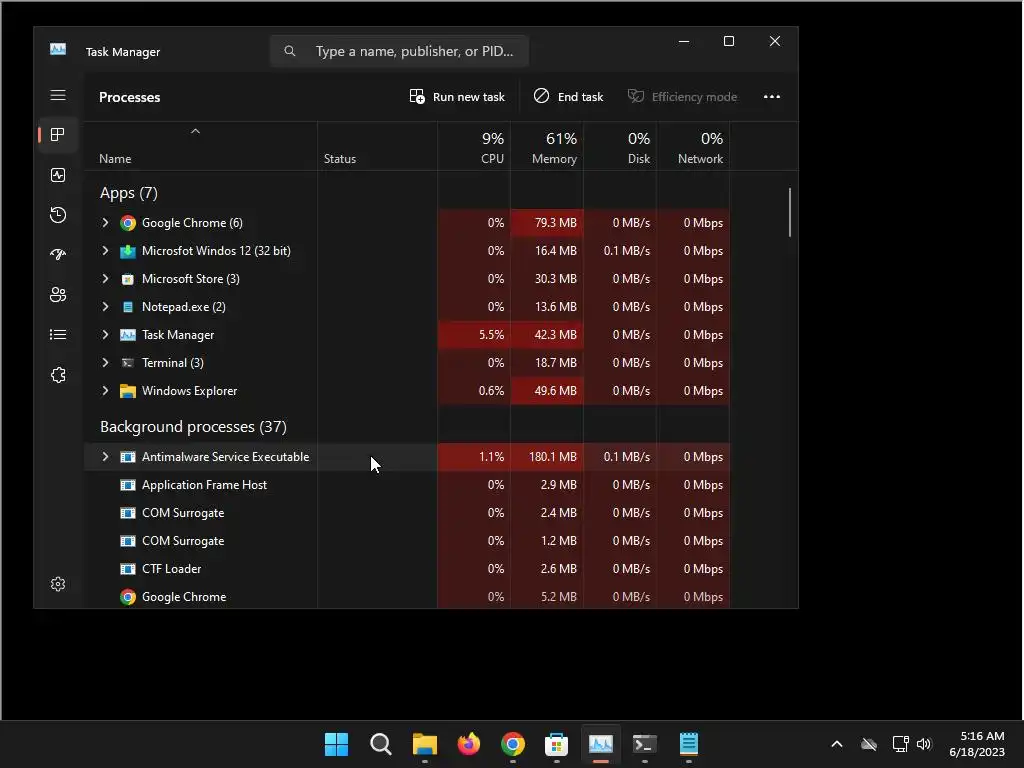Open taskbar Search
The height and width of the screenshot is (768, 1024).
pyautogui.click(x=381, y=744)
